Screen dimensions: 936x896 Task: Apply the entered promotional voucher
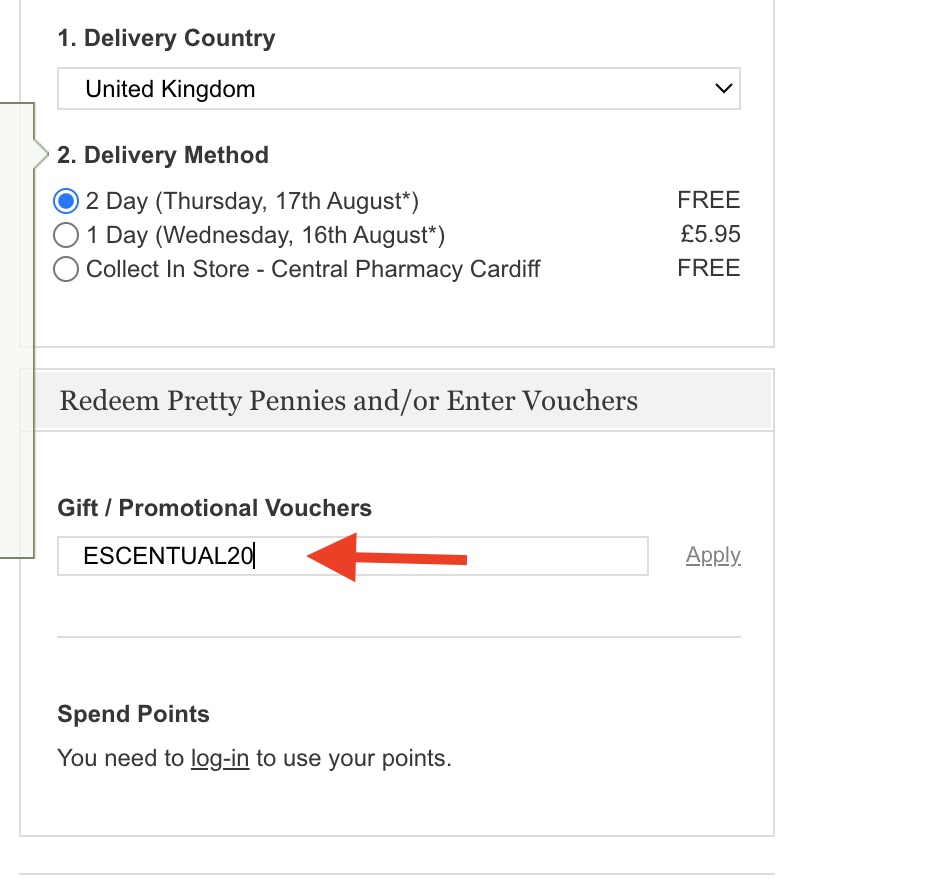713,556
